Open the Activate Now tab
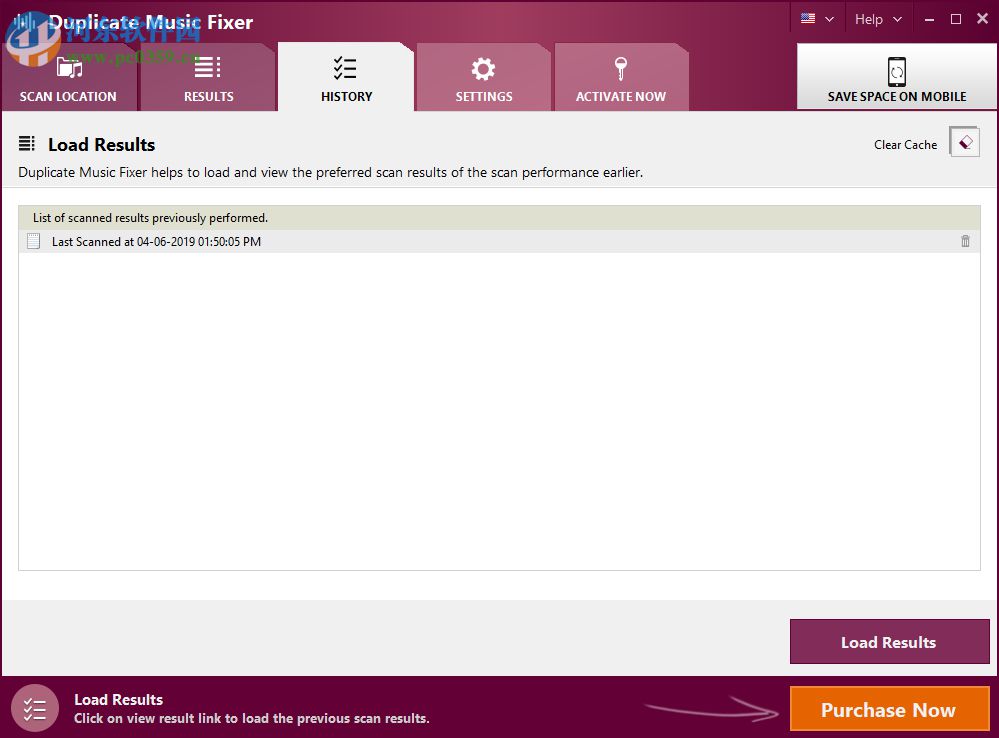Image resolution: width=999 pixels, height=738 pixels. click(x=621, y=78)
